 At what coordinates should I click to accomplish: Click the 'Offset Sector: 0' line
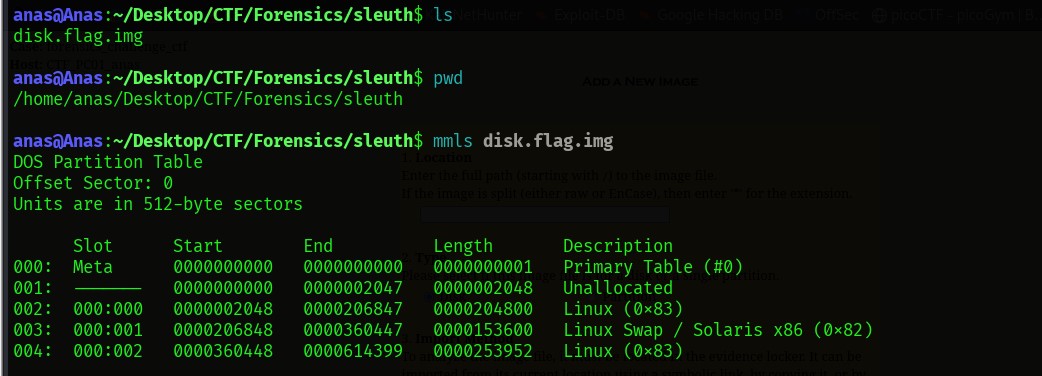tap(93, 183)
